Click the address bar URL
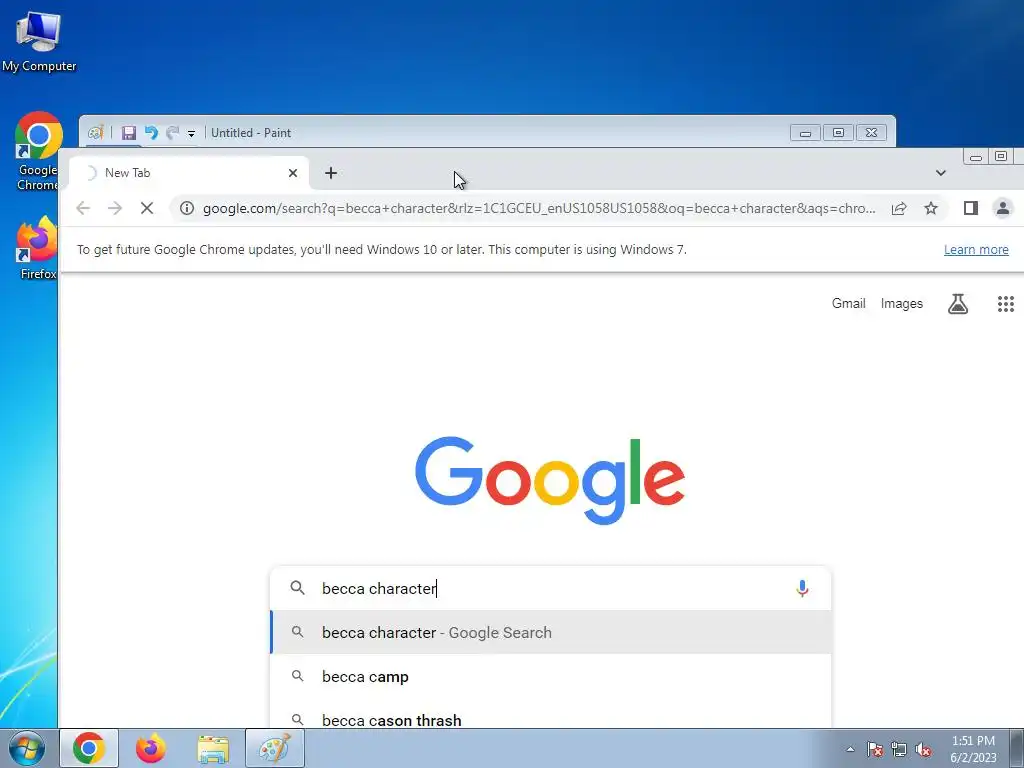The image size is (1024, 768). pos(539,208)
